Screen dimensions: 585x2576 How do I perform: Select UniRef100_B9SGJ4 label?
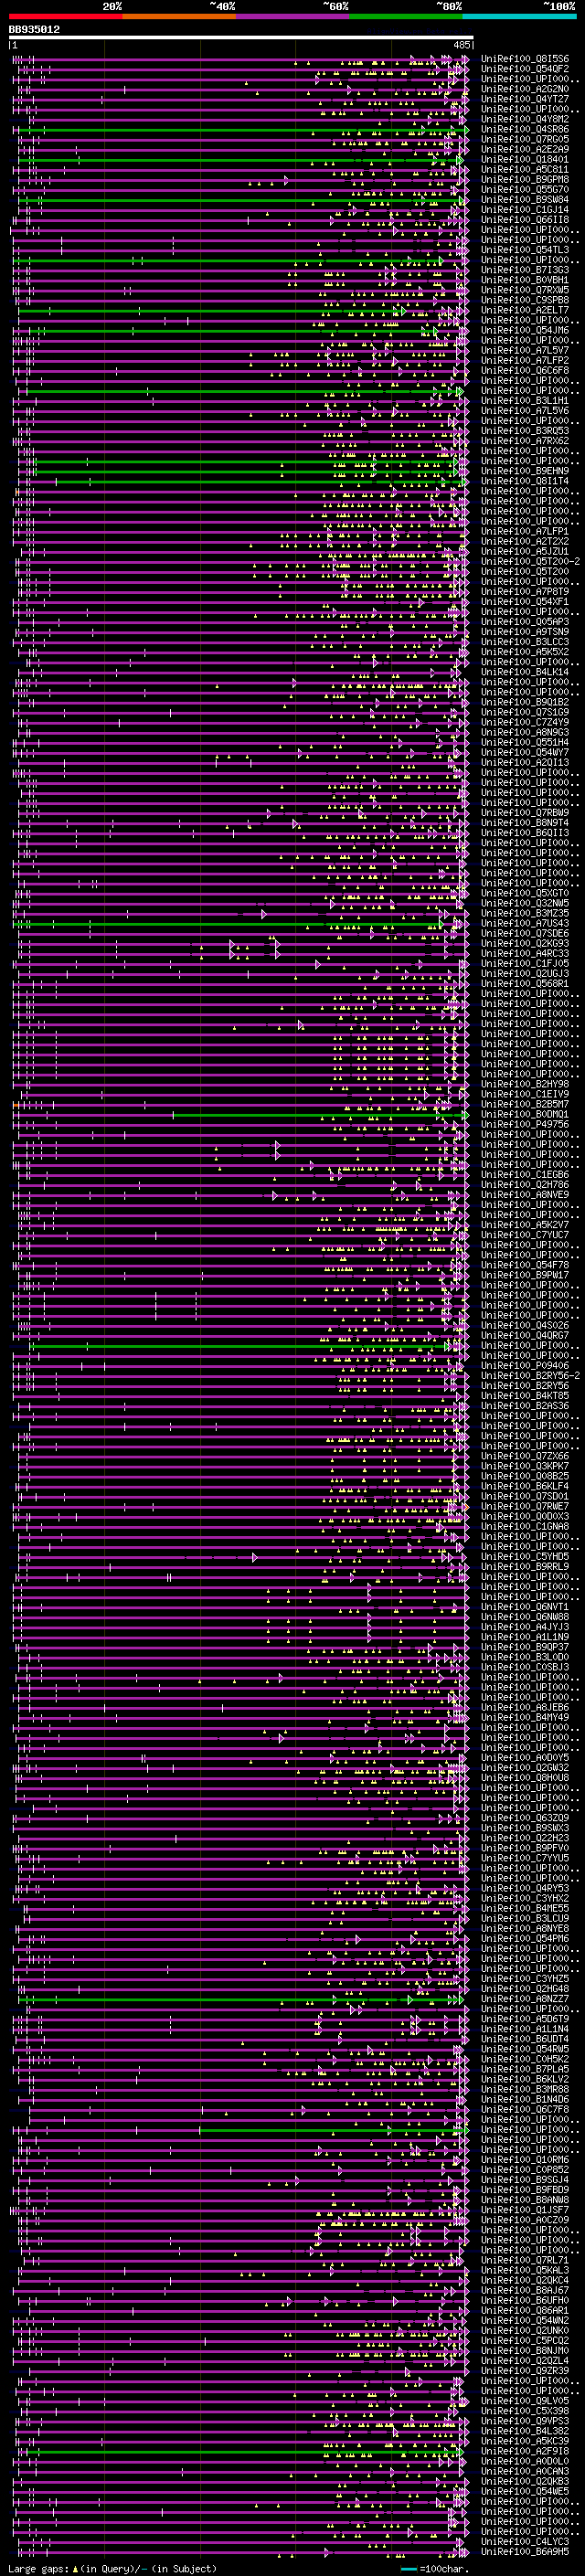point(525,2179)
